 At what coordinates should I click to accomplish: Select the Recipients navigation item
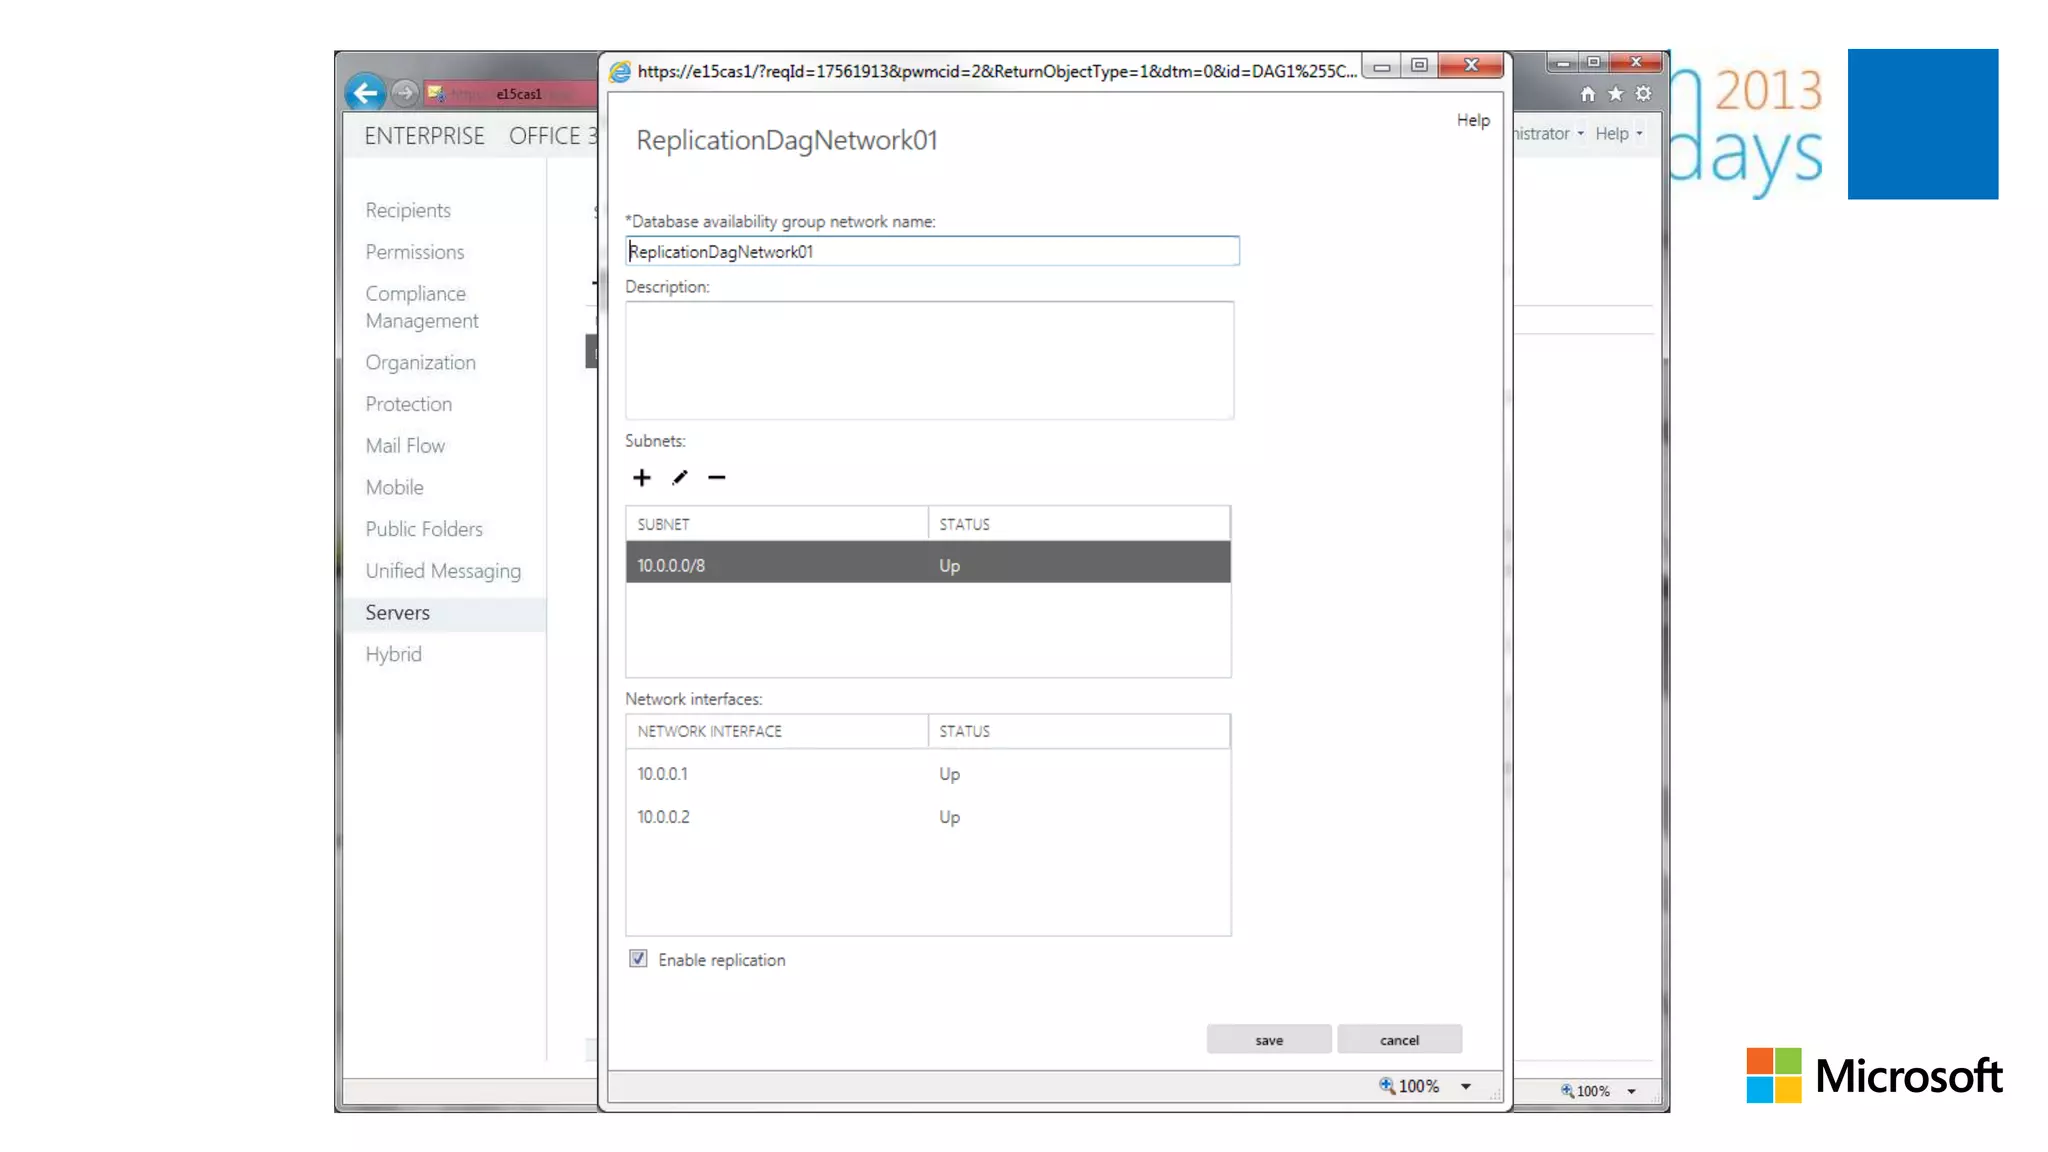[x=408, y=210]
